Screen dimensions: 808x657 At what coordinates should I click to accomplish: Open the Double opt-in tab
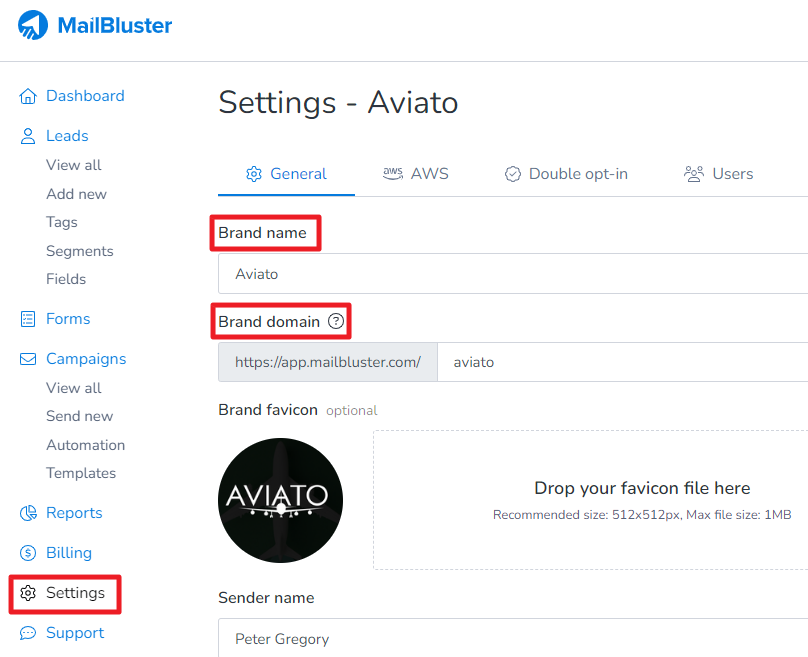(566, 174)
